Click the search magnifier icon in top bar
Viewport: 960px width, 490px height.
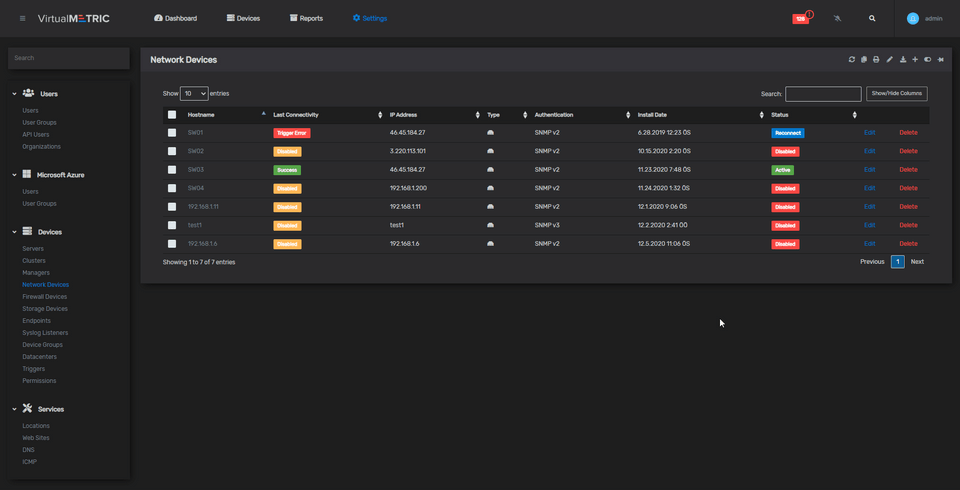[x=872, y=18]
